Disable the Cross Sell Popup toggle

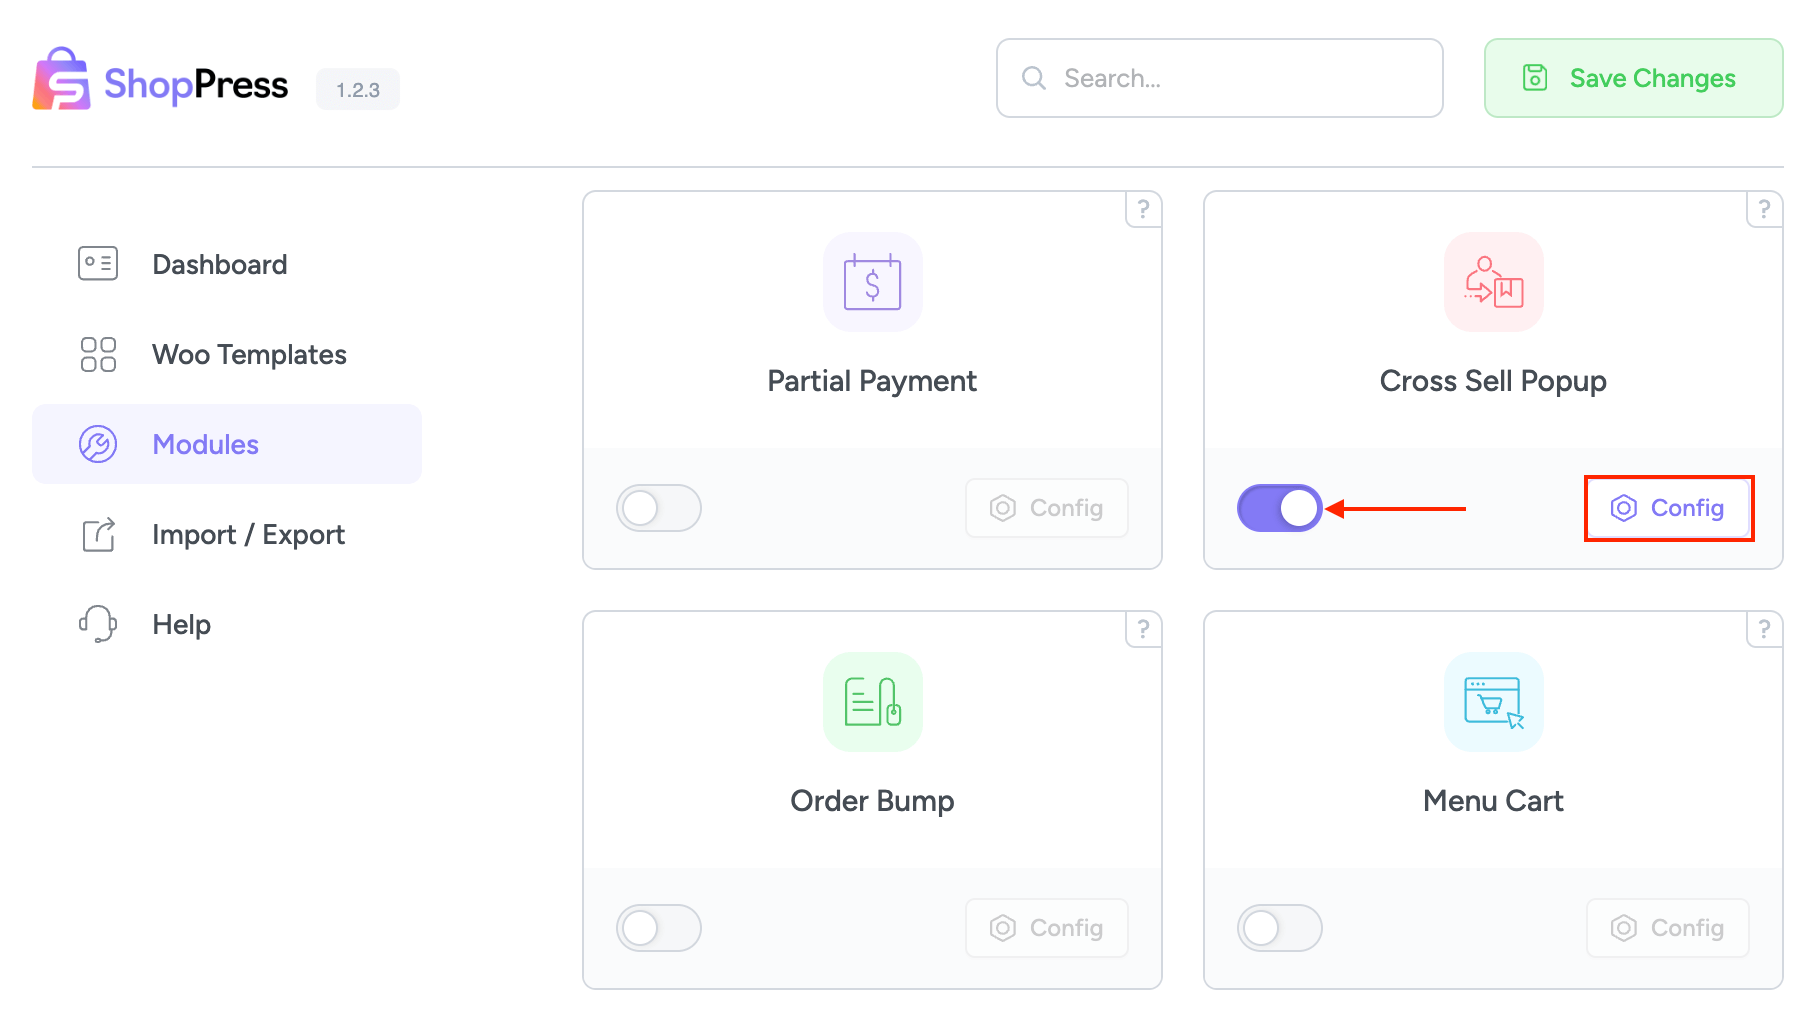pos(1280,508)
